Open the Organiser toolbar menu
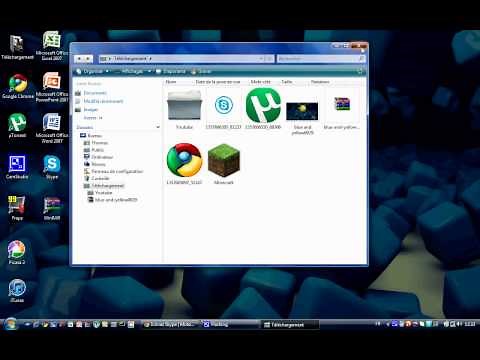 click(x=92, y=71)
